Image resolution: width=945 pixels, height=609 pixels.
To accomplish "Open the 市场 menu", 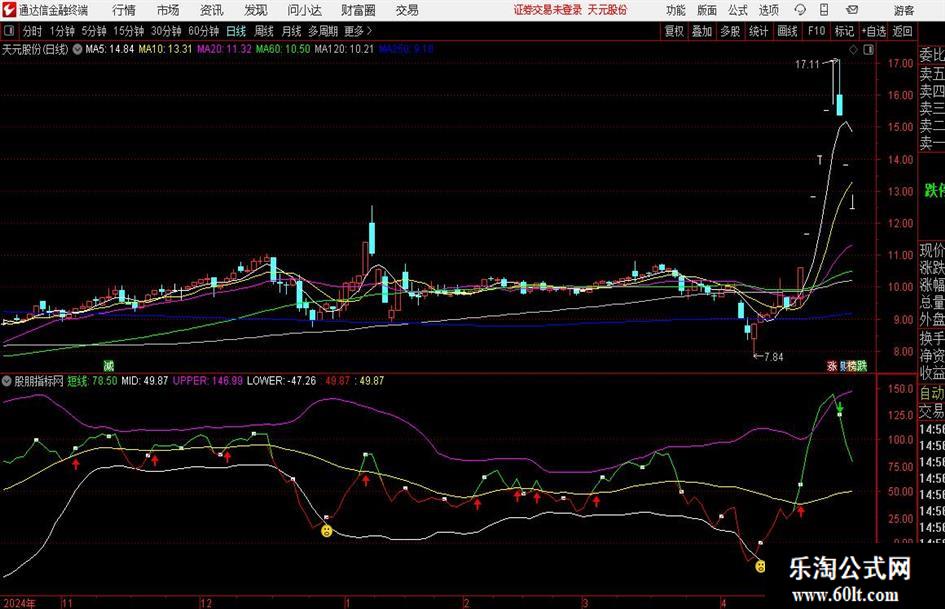I will coord(168,10).
